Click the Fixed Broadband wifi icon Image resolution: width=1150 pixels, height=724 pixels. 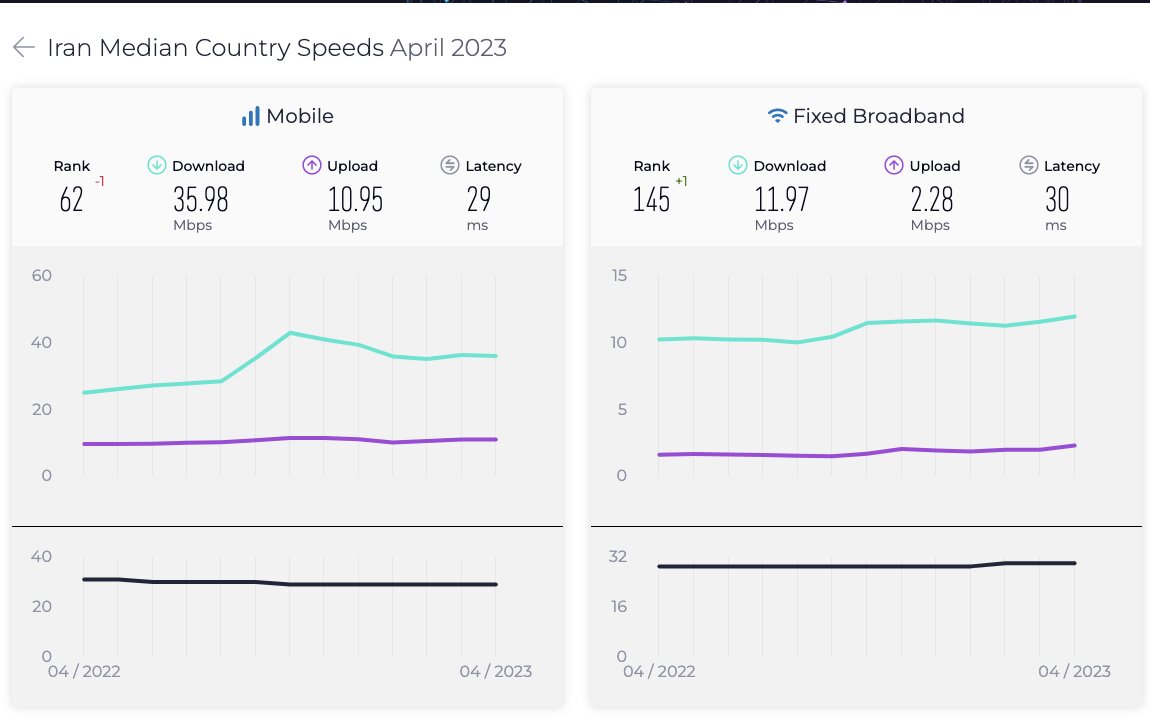pos(777,117)
